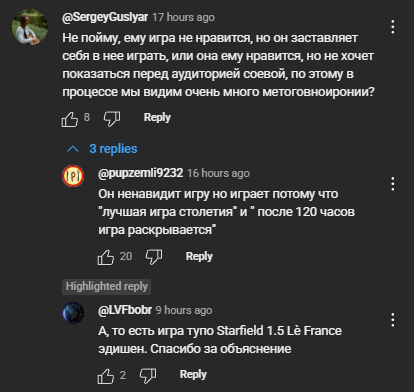This screenshot has width=414, height=392.
Task: Reply to @SergeyGuslyar's comment
Action: click(157, 117)
